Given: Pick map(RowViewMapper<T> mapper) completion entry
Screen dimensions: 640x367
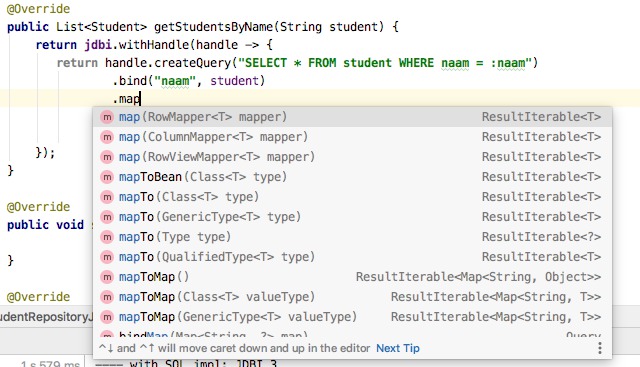Looking at the screenshot, I should click(352, 157).
